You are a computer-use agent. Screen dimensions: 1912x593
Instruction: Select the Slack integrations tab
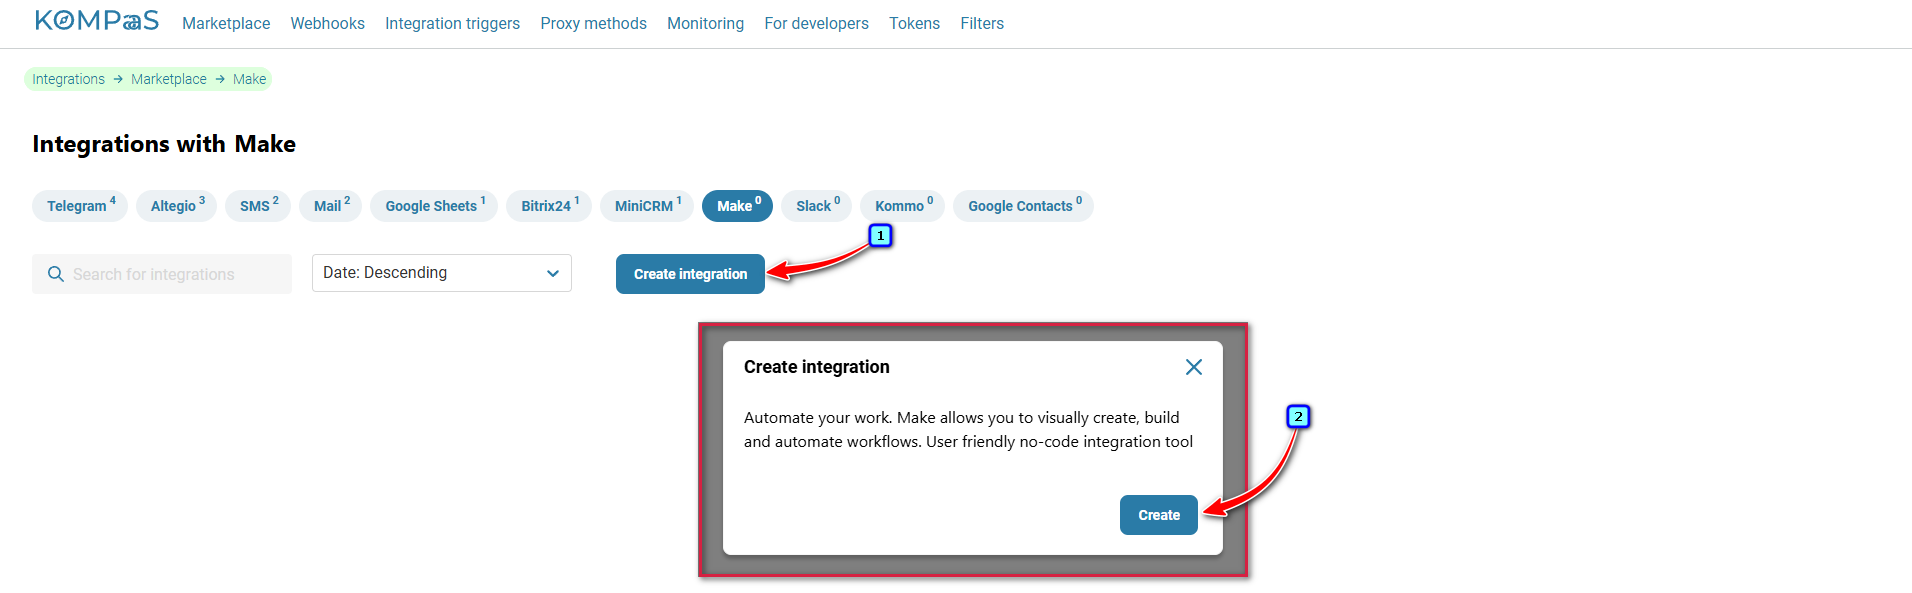pos(817,206)
